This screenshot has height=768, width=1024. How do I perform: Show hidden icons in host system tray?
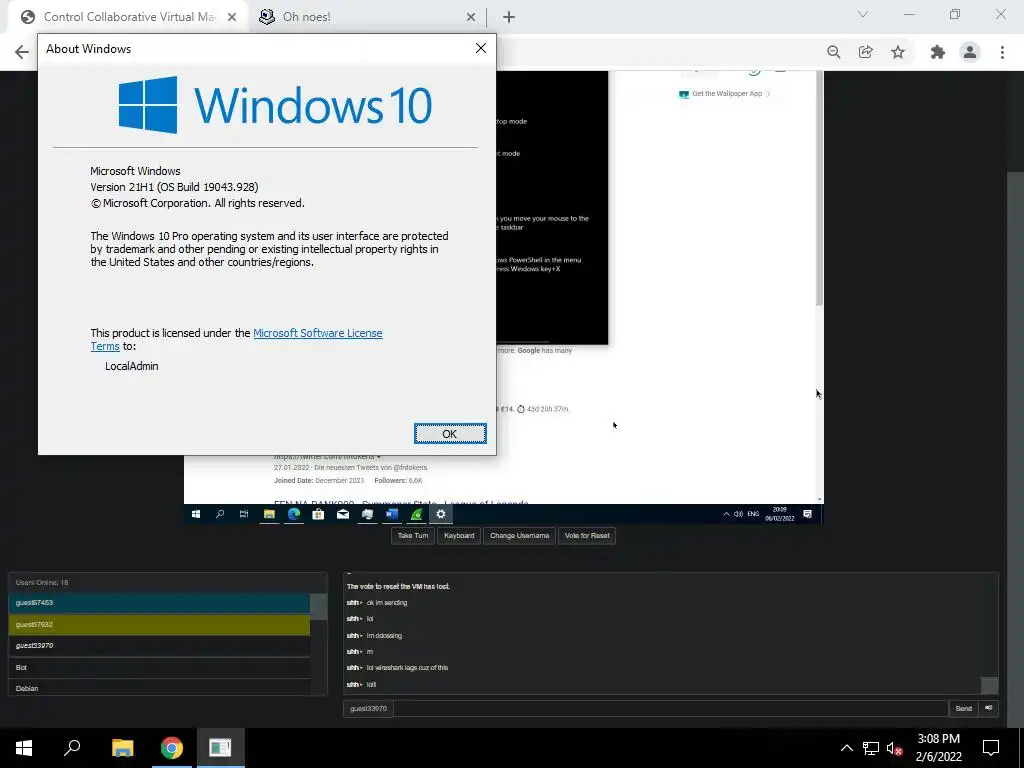coord(846,748)
